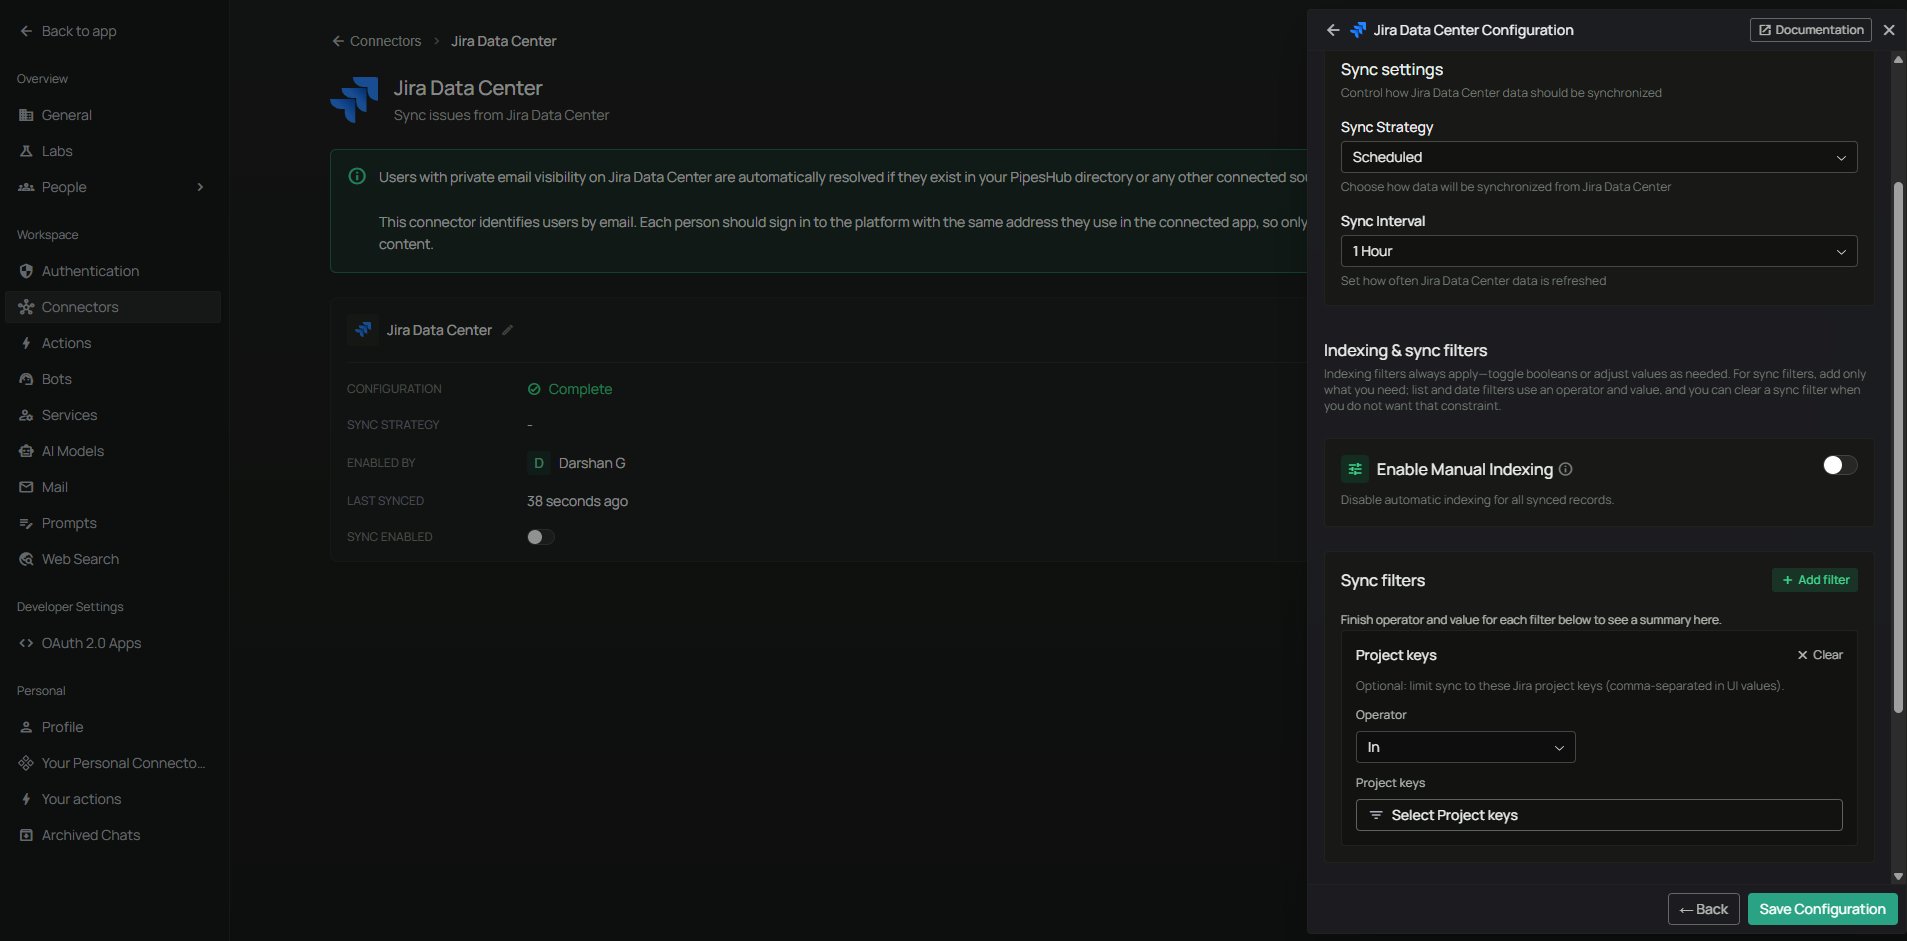Image resolution: width=1907 pixels, height=941 pixels.
Task: Click the Back button at panel bottom
Action: coord(1704,909)
